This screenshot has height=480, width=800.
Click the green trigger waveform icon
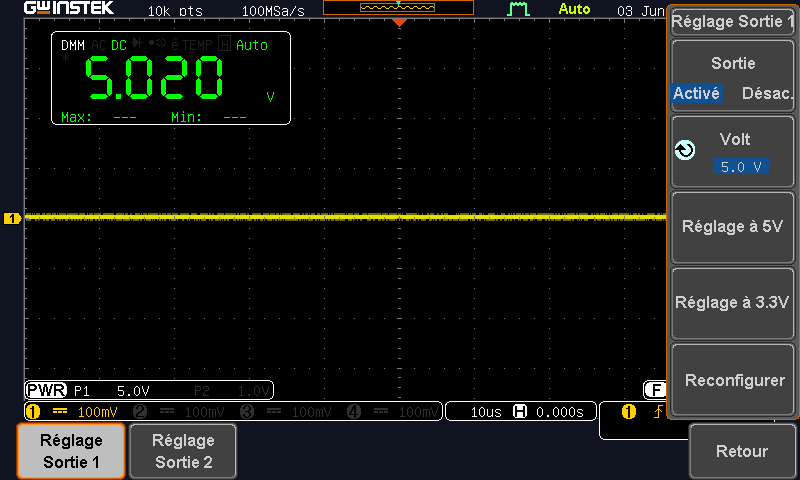click(x=518, y=9)
